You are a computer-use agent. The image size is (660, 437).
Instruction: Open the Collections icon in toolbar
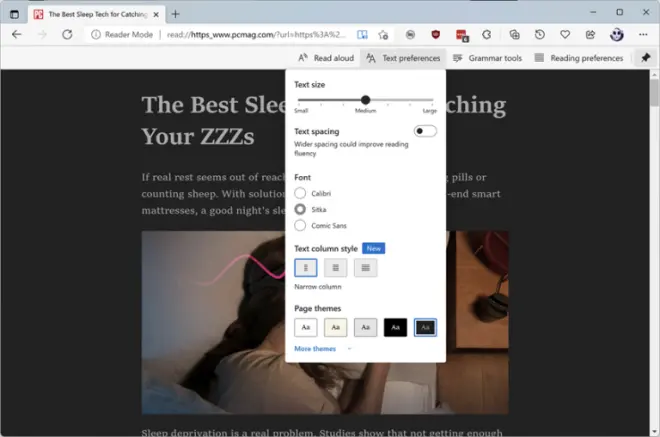[514, 35]
